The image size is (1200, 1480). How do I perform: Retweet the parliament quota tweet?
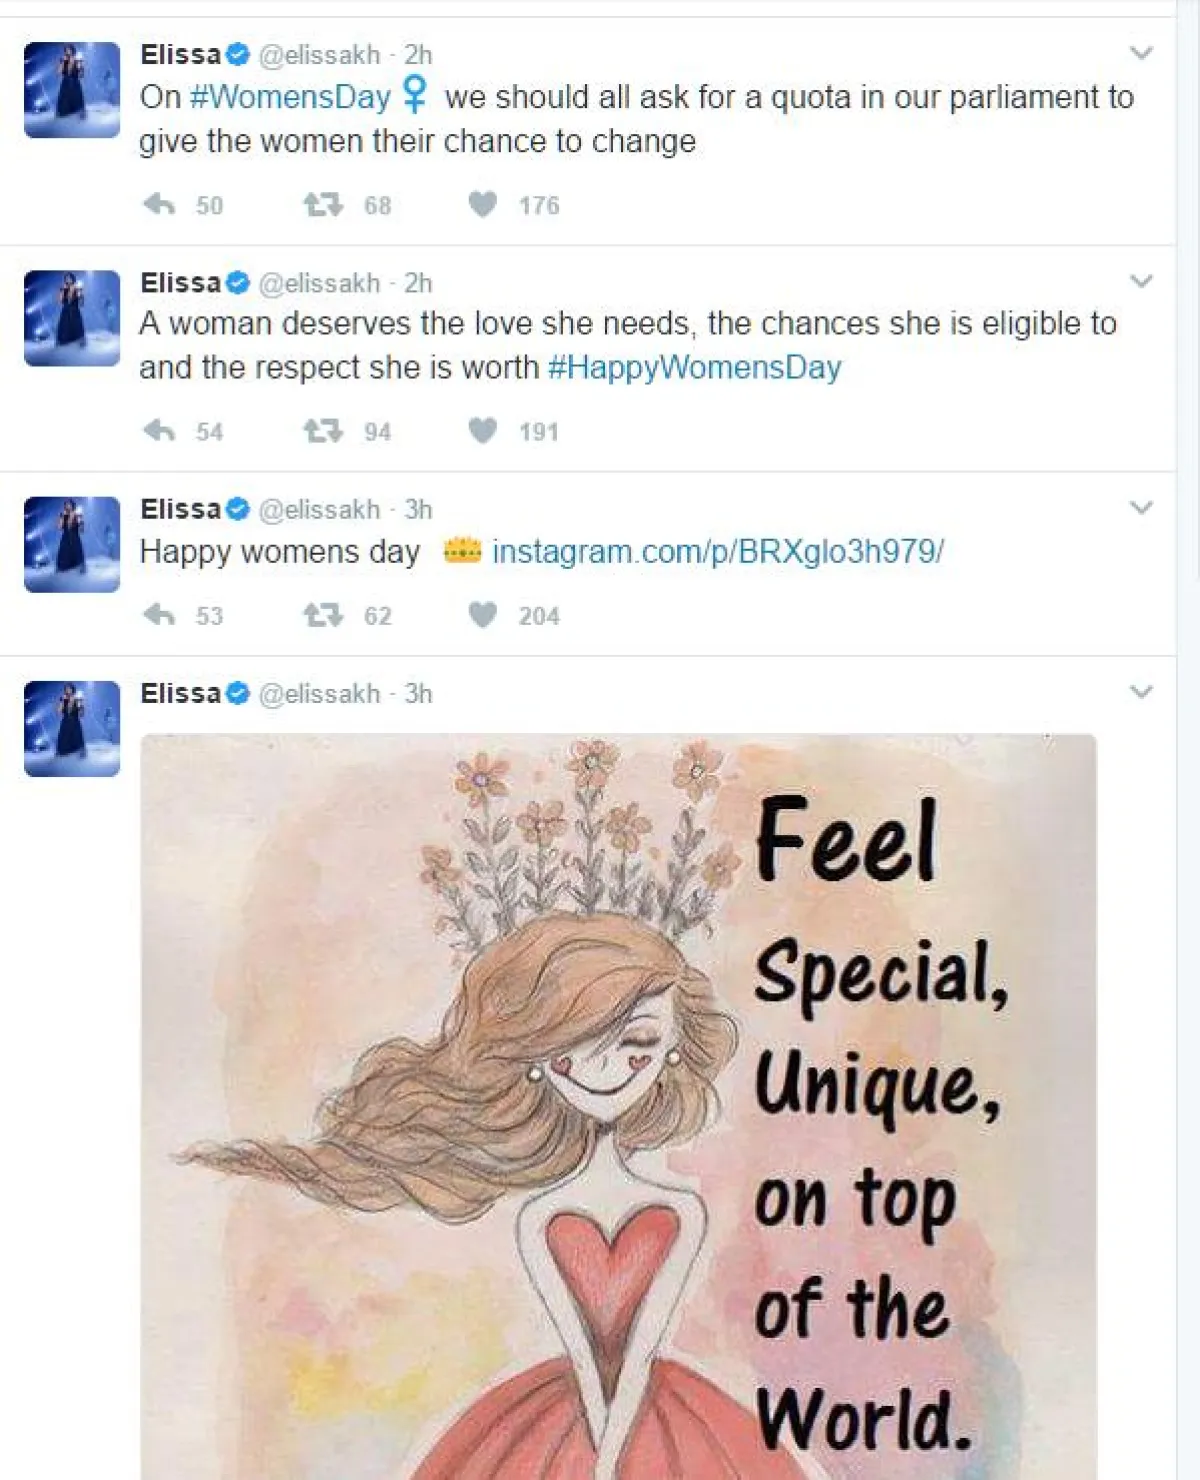[x=323, y=205]
